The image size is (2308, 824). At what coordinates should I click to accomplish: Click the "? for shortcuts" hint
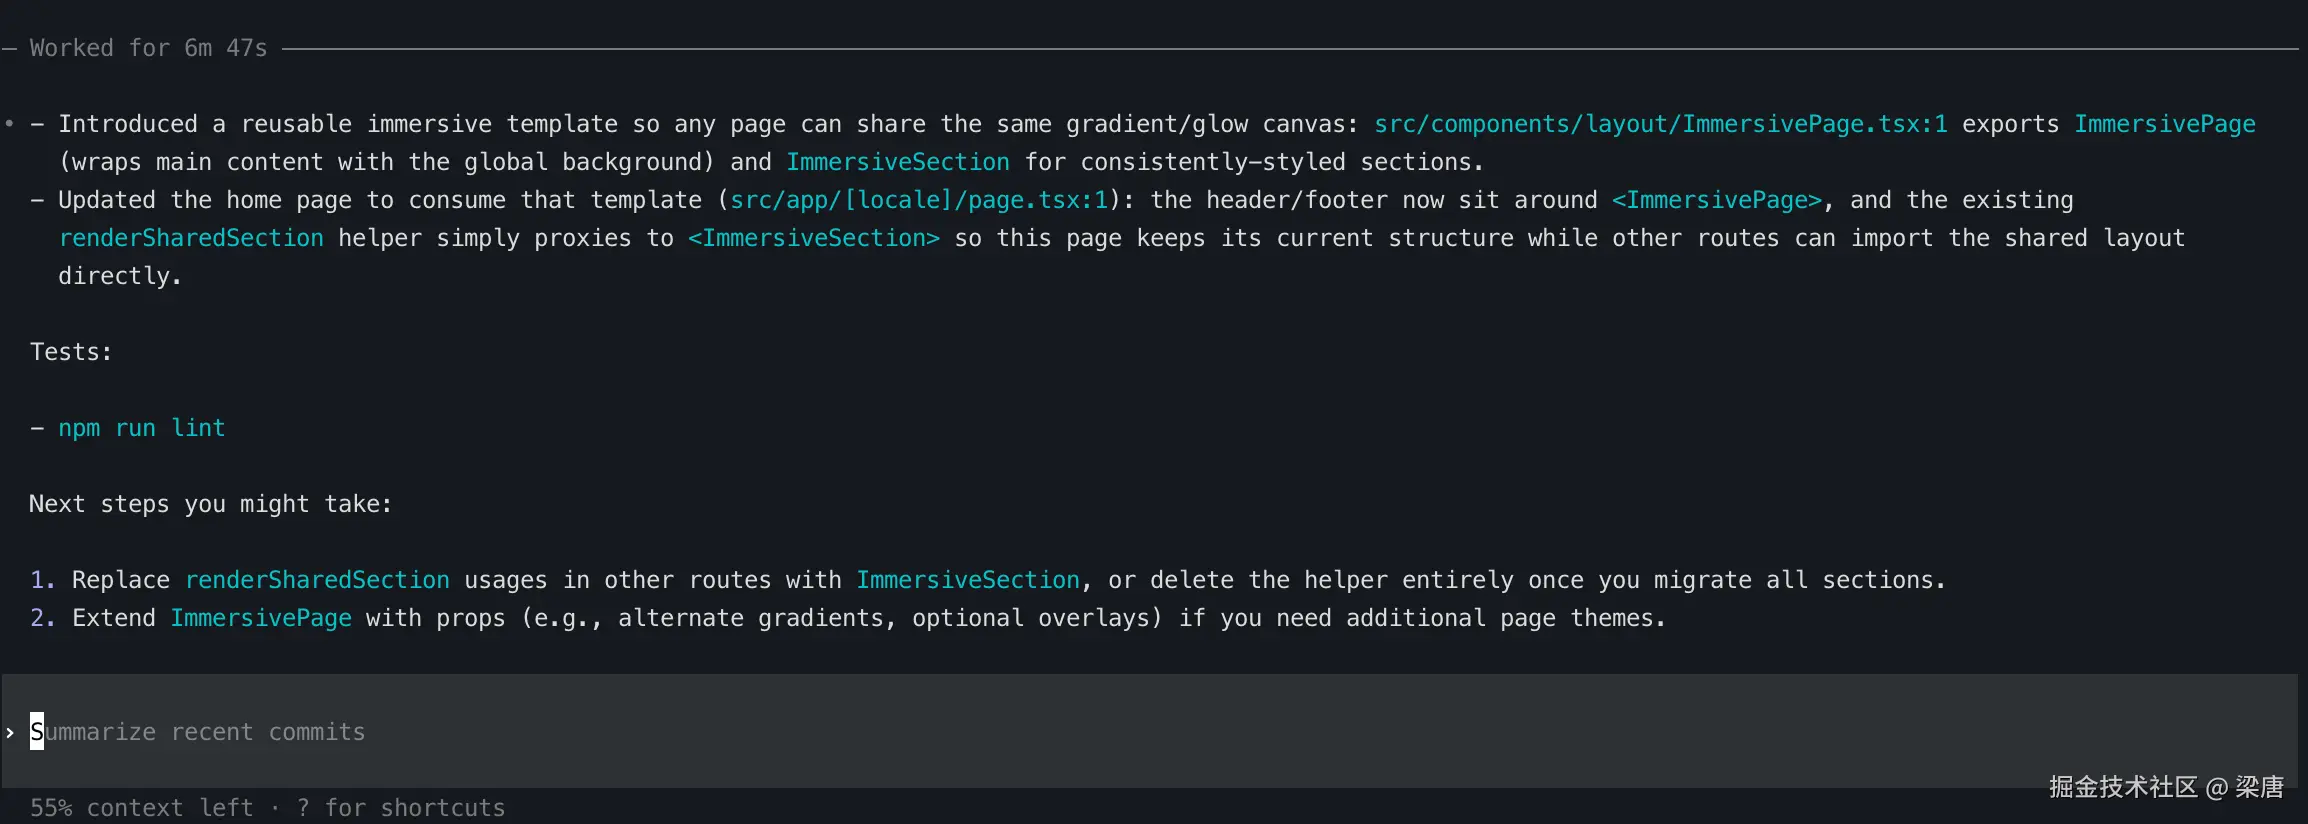[x=401, y=808]
